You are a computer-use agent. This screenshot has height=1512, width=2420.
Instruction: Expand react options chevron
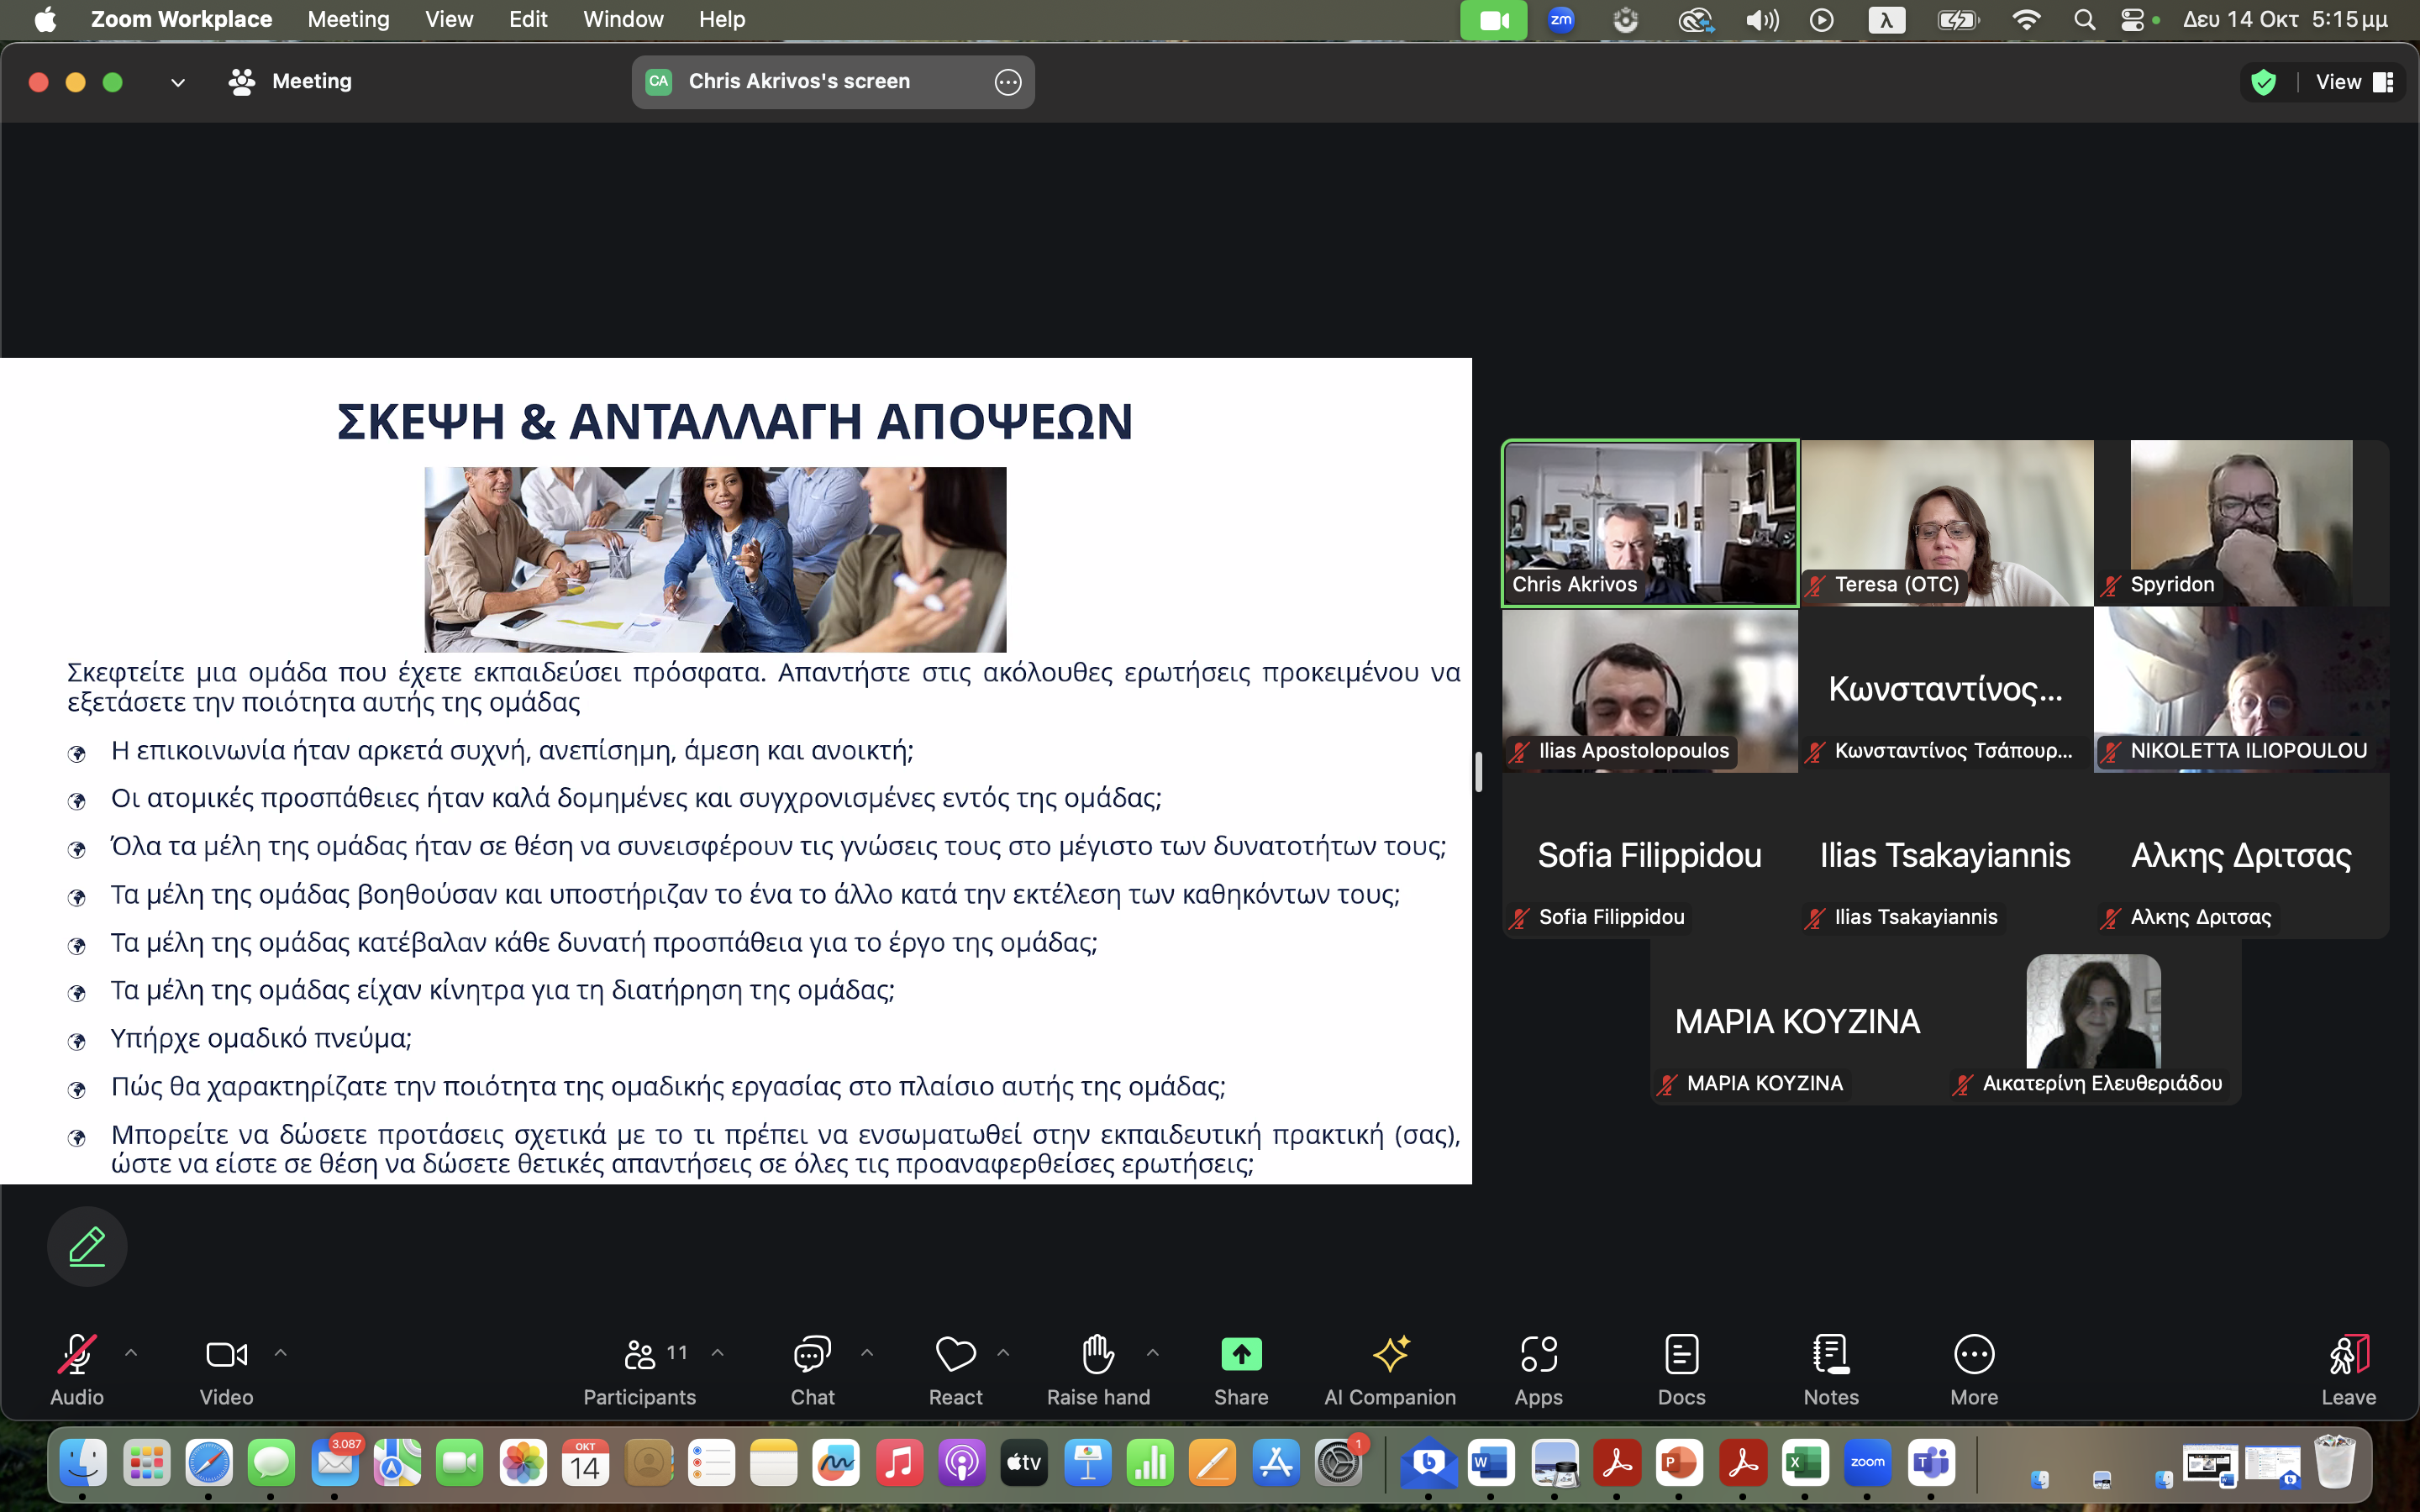click(1003, 1353)
